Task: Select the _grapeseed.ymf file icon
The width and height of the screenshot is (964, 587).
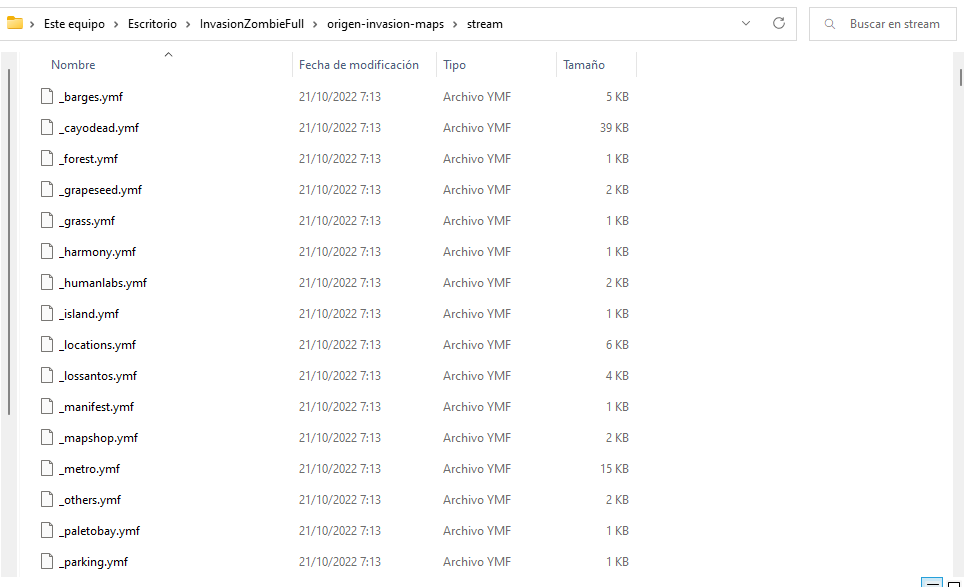Action: 47,189
